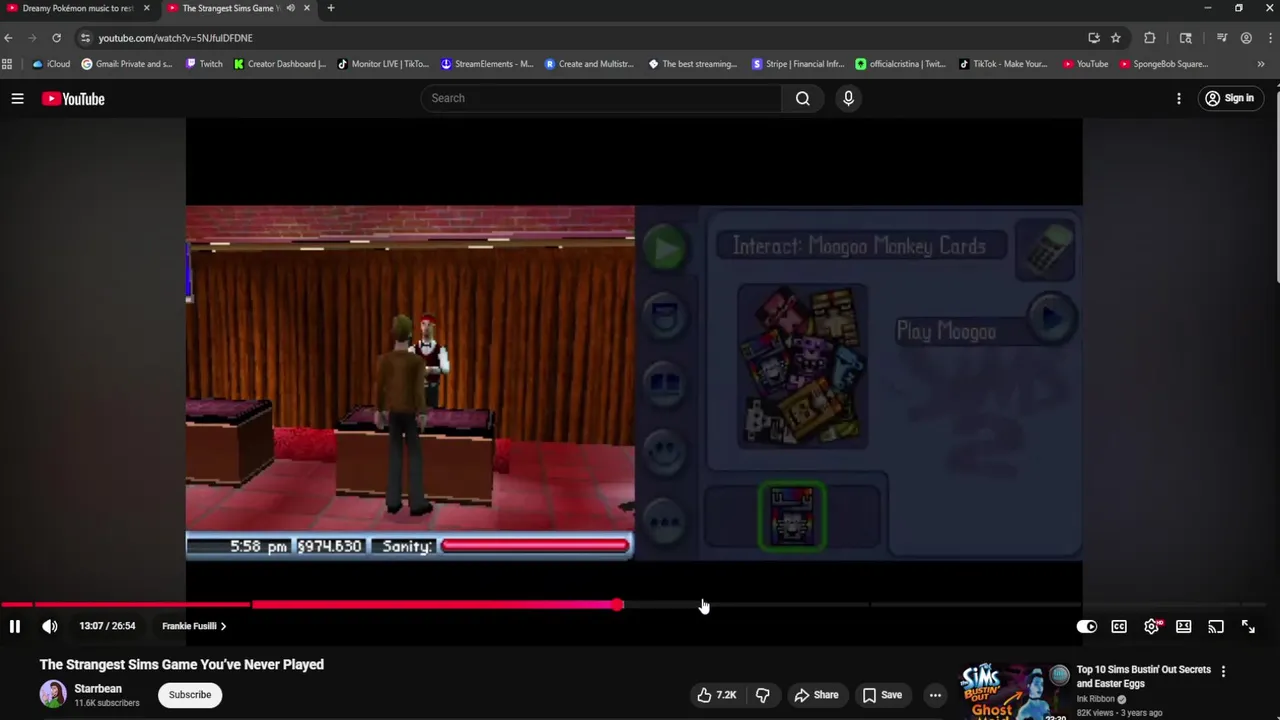Image resolution: width=1280 pixels, height=720 pixels.
Task: Open the player settings gear
Action: point(1151,627)
